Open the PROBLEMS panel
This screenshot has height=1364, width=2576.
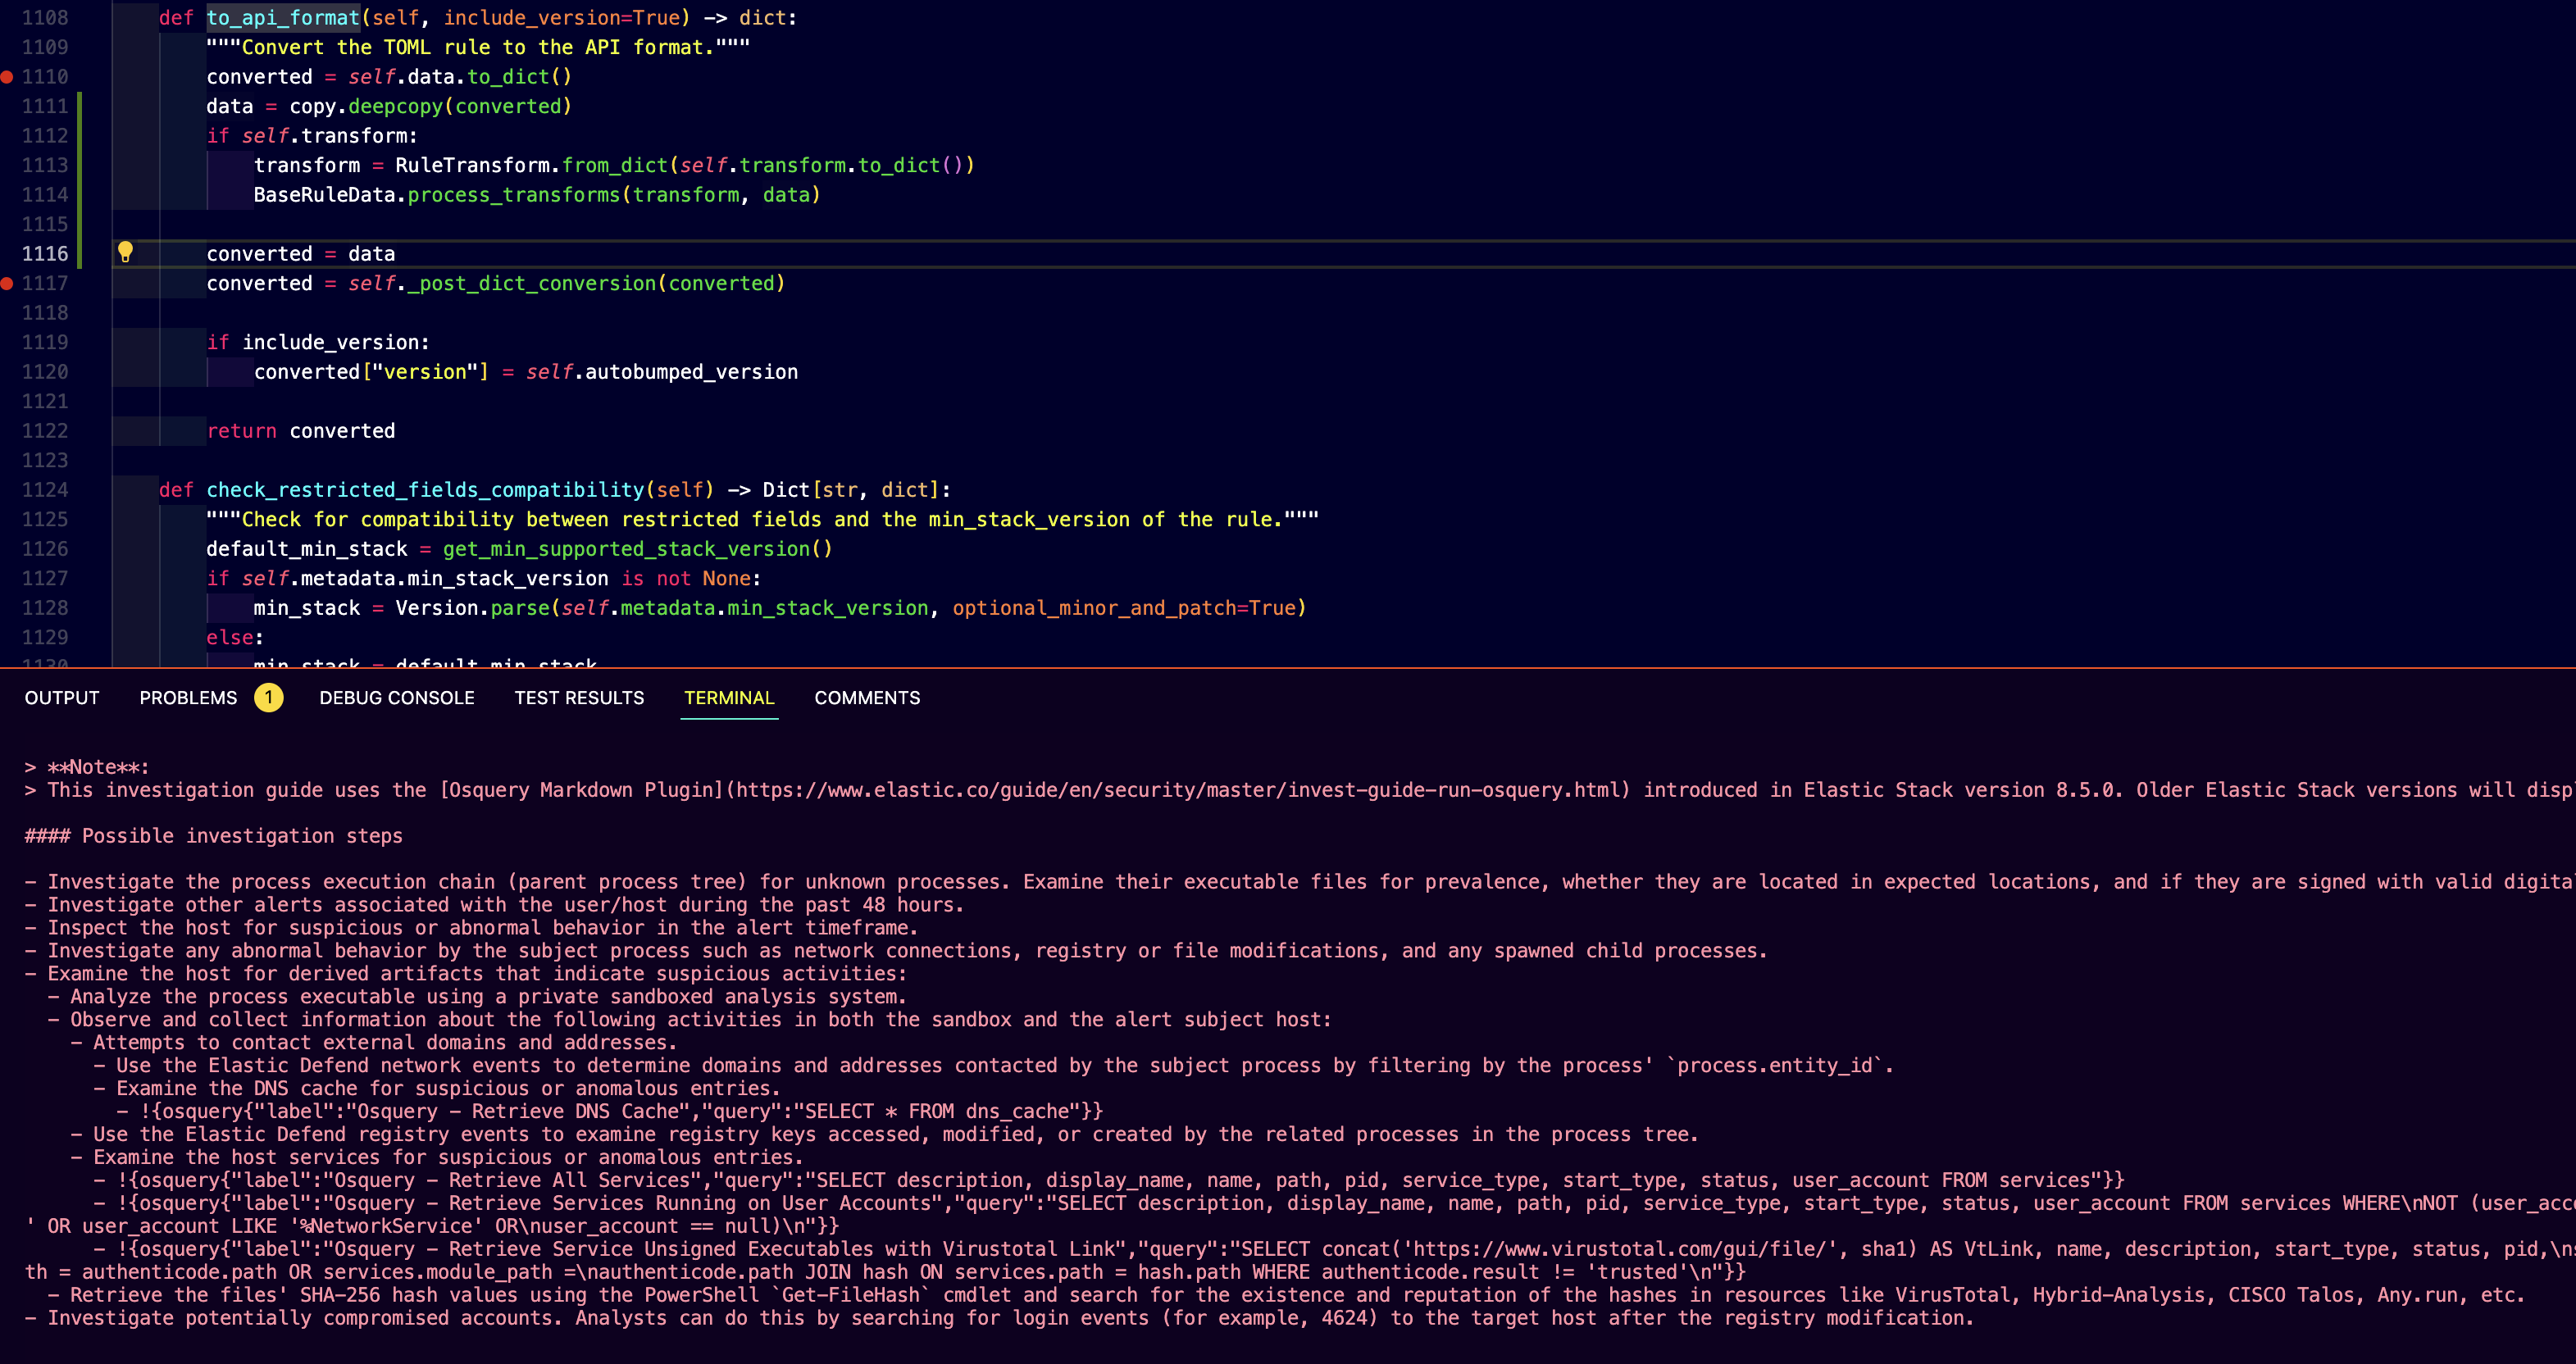click(188, 698)
